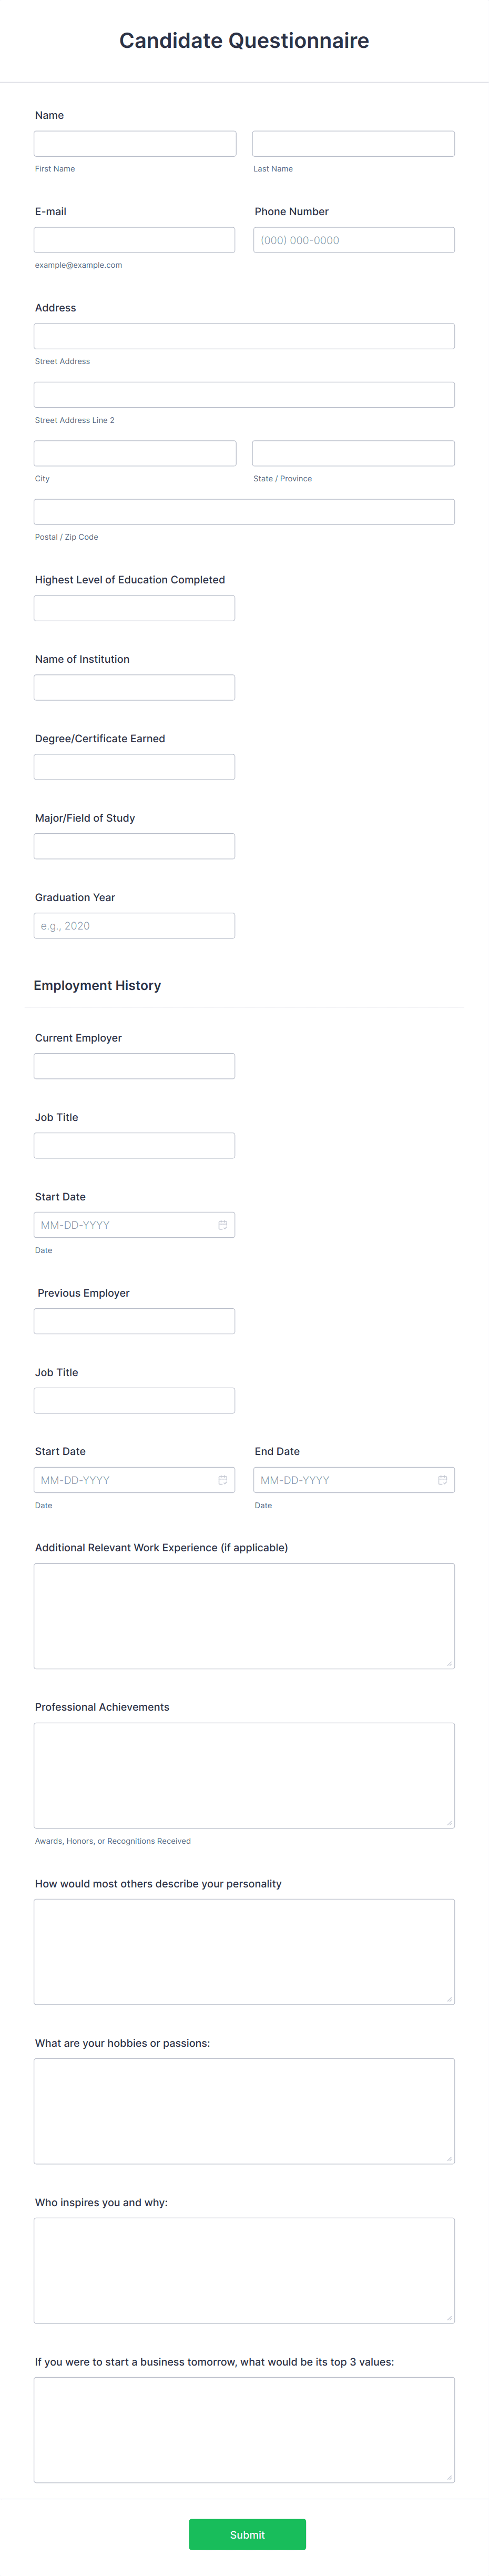
Task: Select the Street Address Line 2 field
Action: [x=244, y=395]
